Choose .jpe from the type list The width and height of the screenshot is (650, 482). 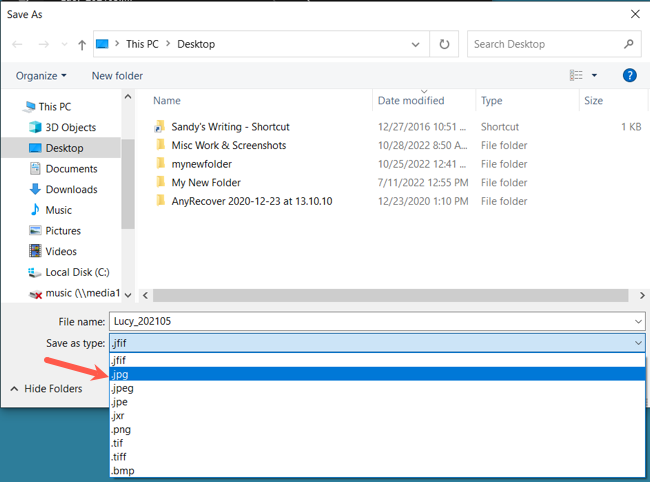click(377, 402)
